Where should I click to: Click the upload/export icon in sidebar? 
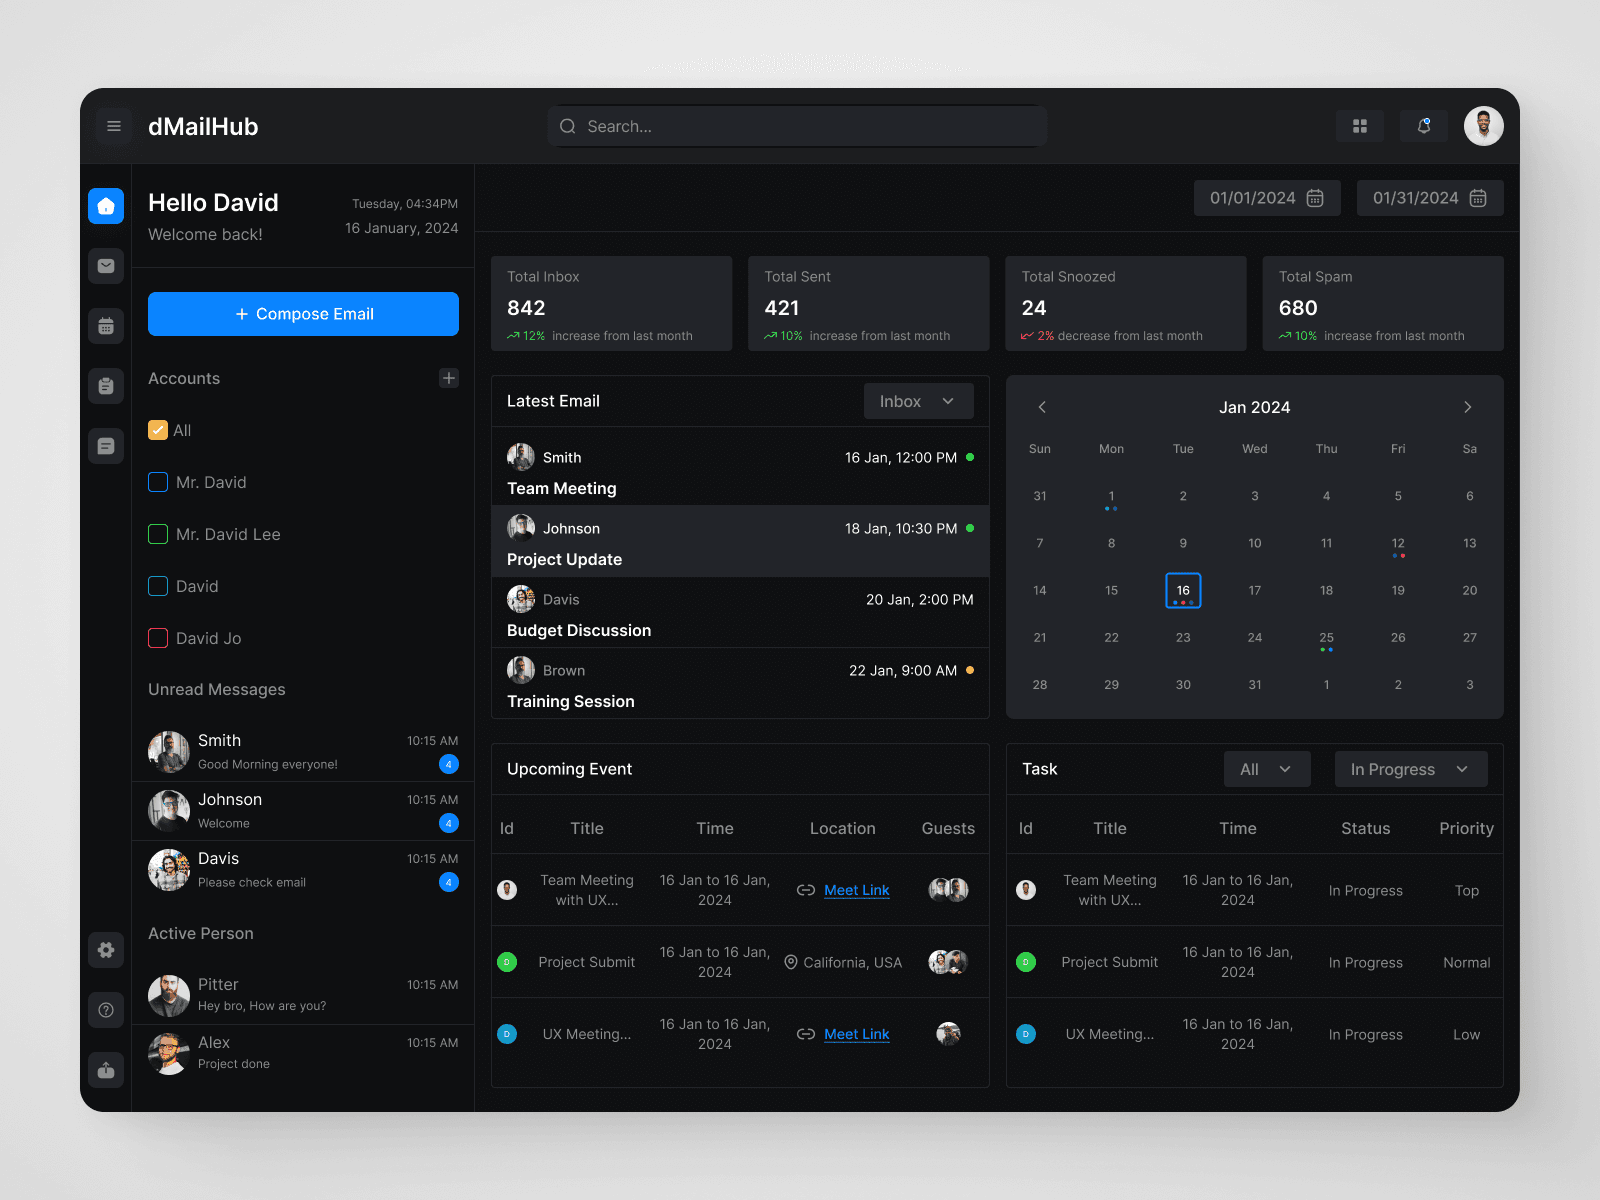tap(106, 1070)
